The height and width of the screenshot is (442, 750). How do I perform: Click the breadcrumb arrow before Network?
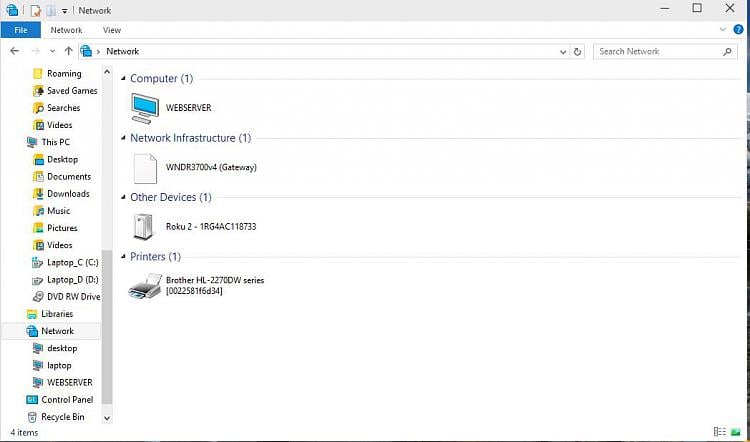click(99, 51)
